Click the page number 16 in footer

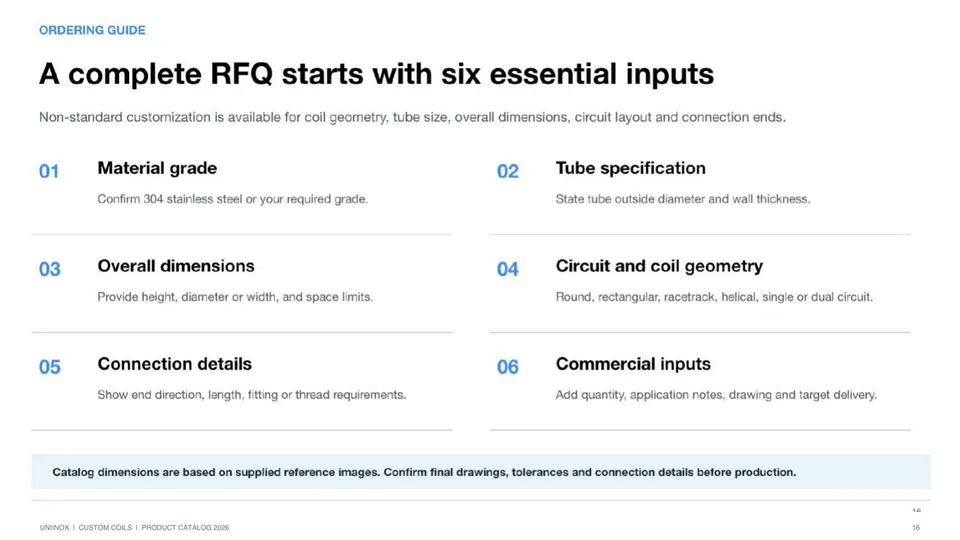click(x=916, y=528)
